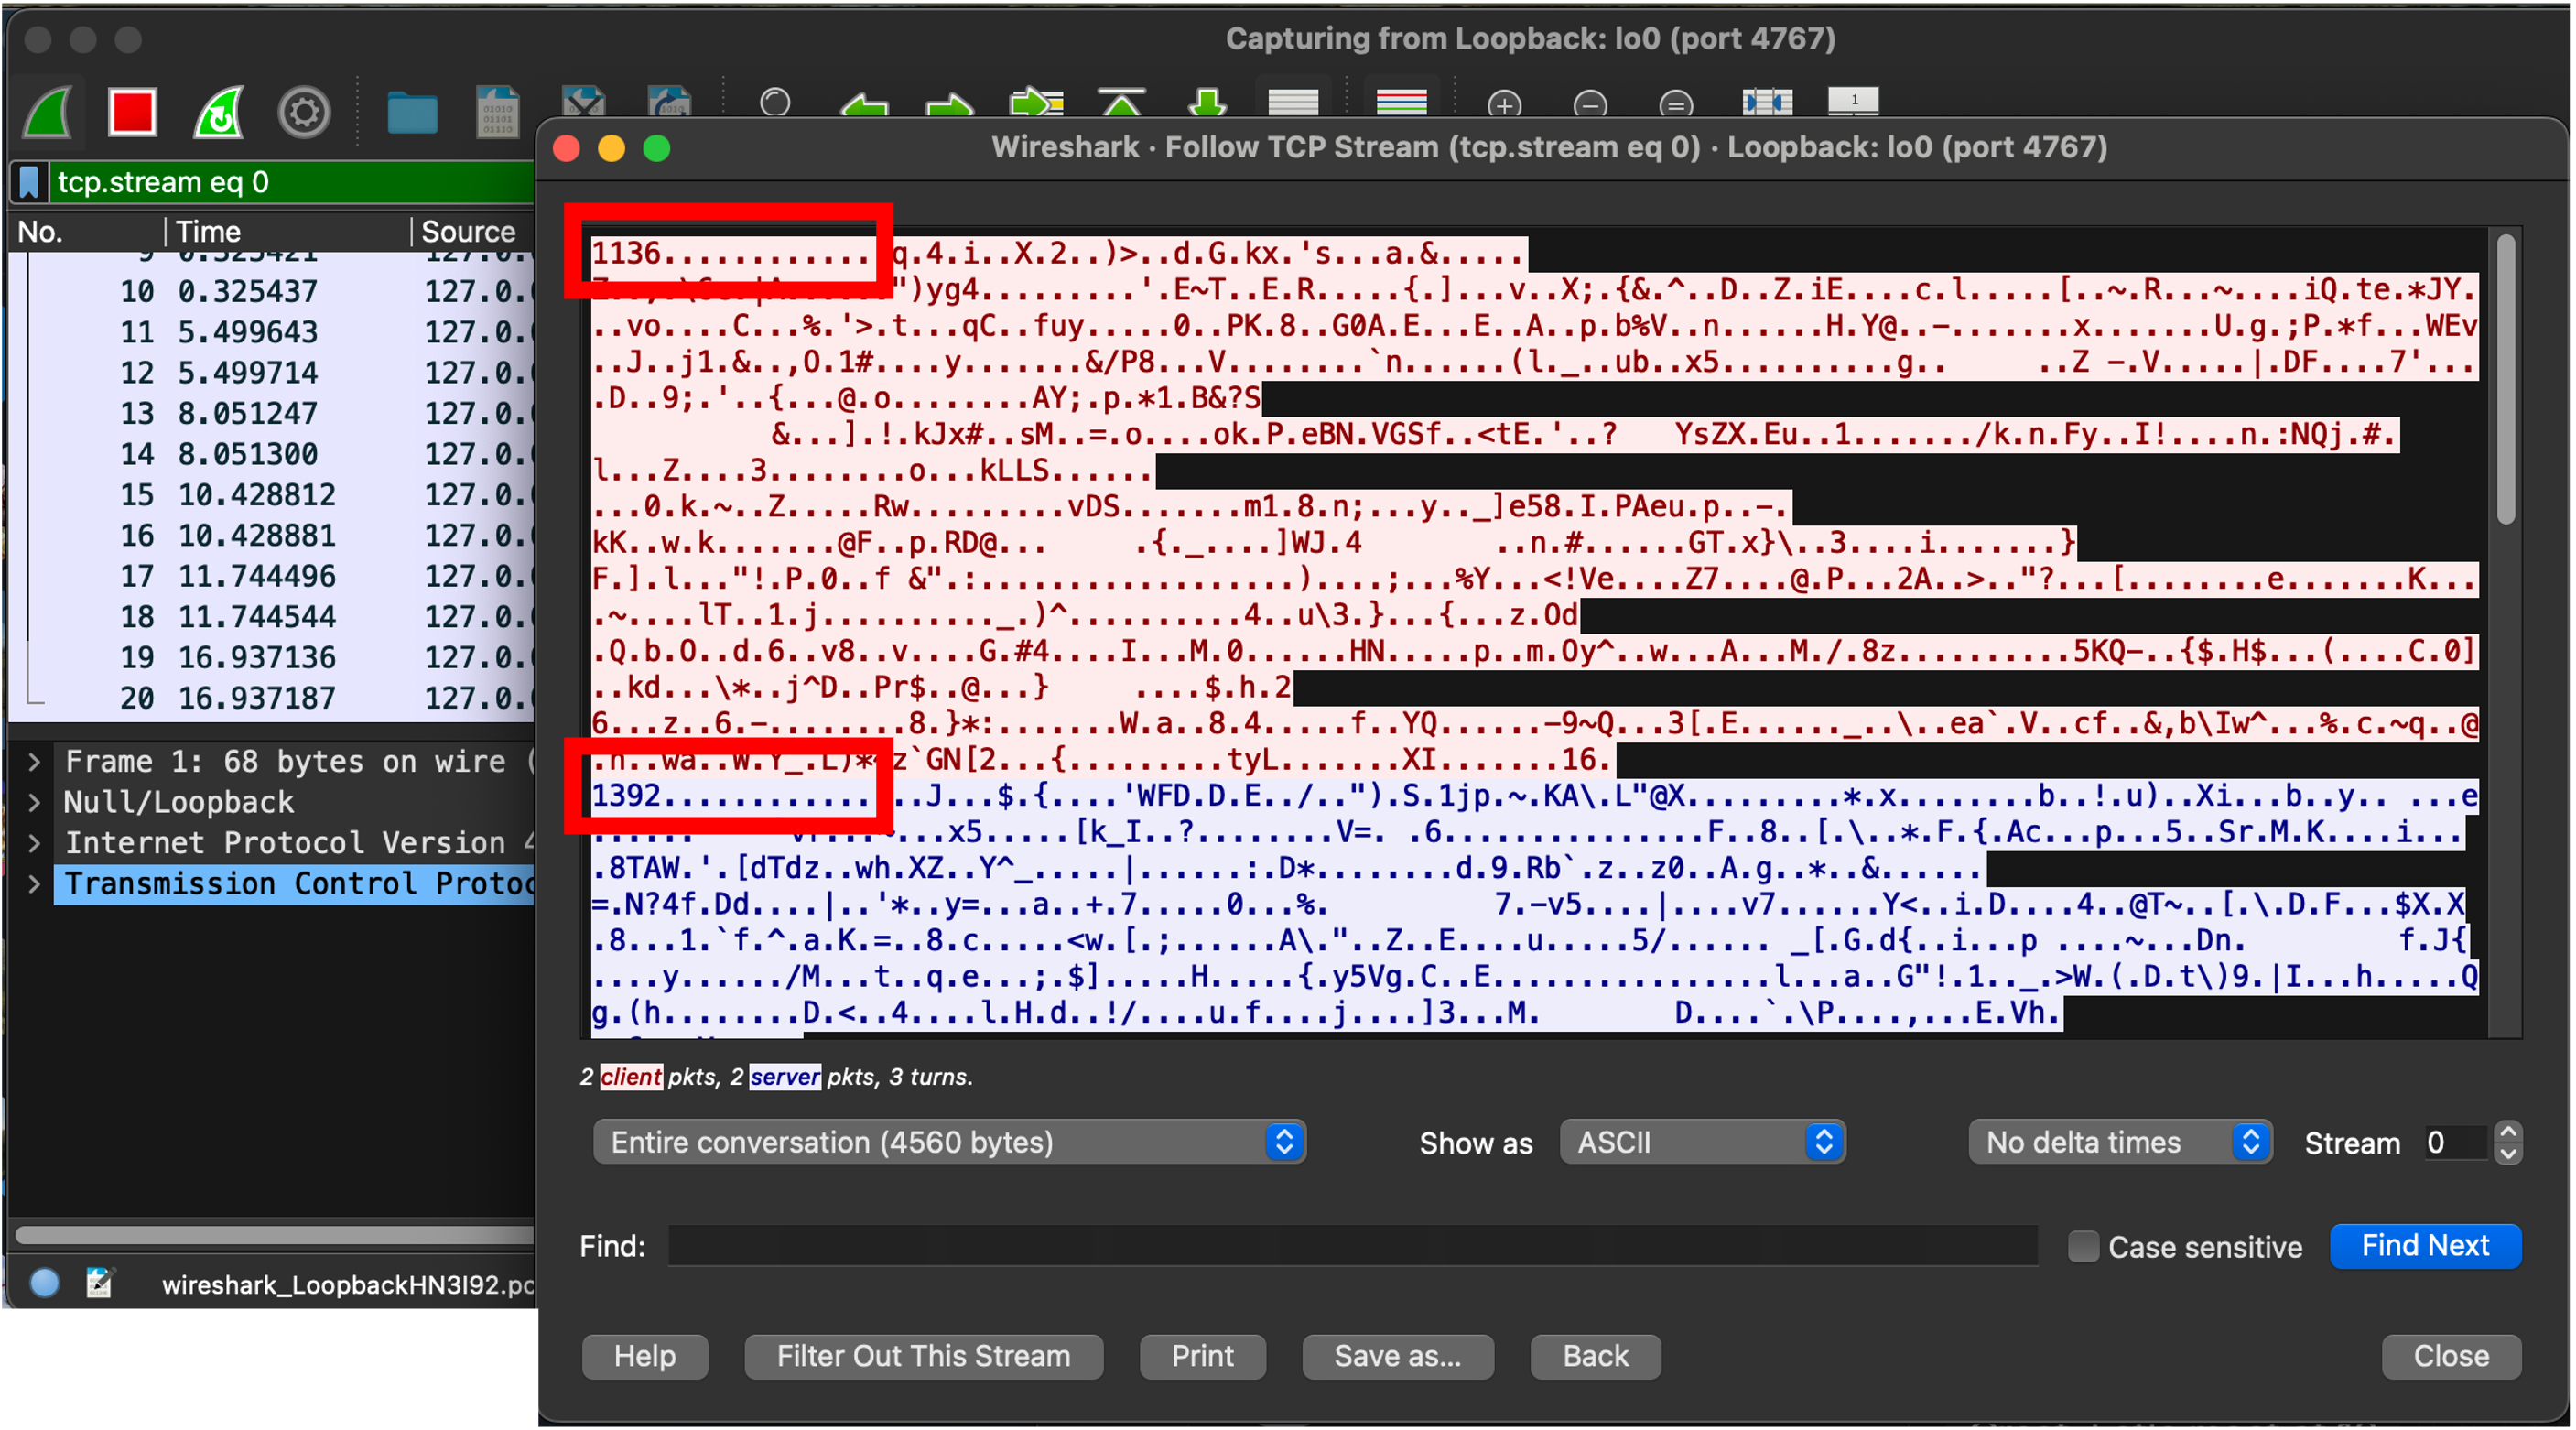Start a new capture with the shark fin icon
Viewport: 2576px width, 1430px height.
coord(48,112)
